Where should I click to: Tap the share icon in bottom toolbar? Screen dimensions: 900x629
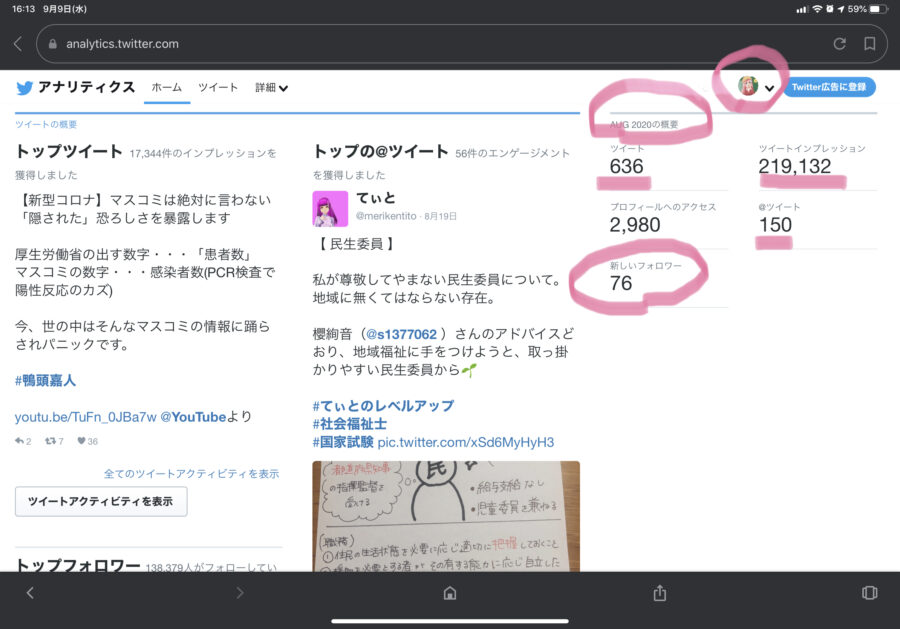[660, 593]
